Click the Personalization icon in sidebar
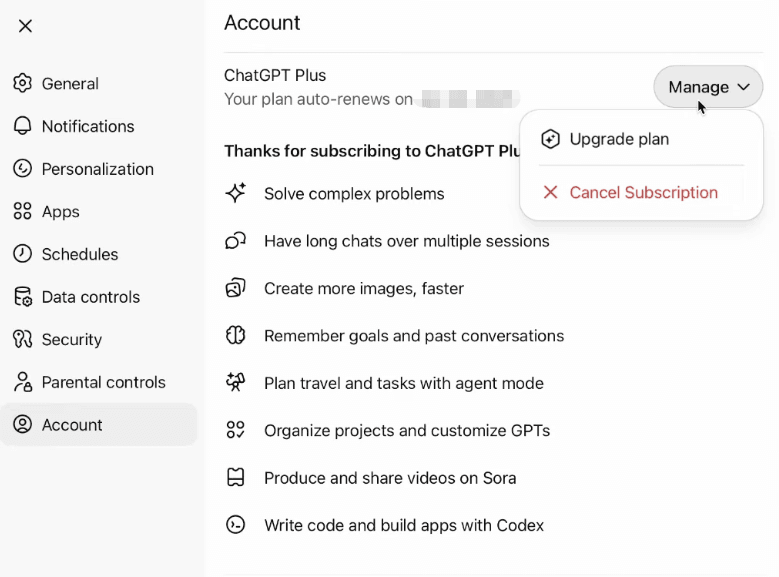 coord(22,169)
